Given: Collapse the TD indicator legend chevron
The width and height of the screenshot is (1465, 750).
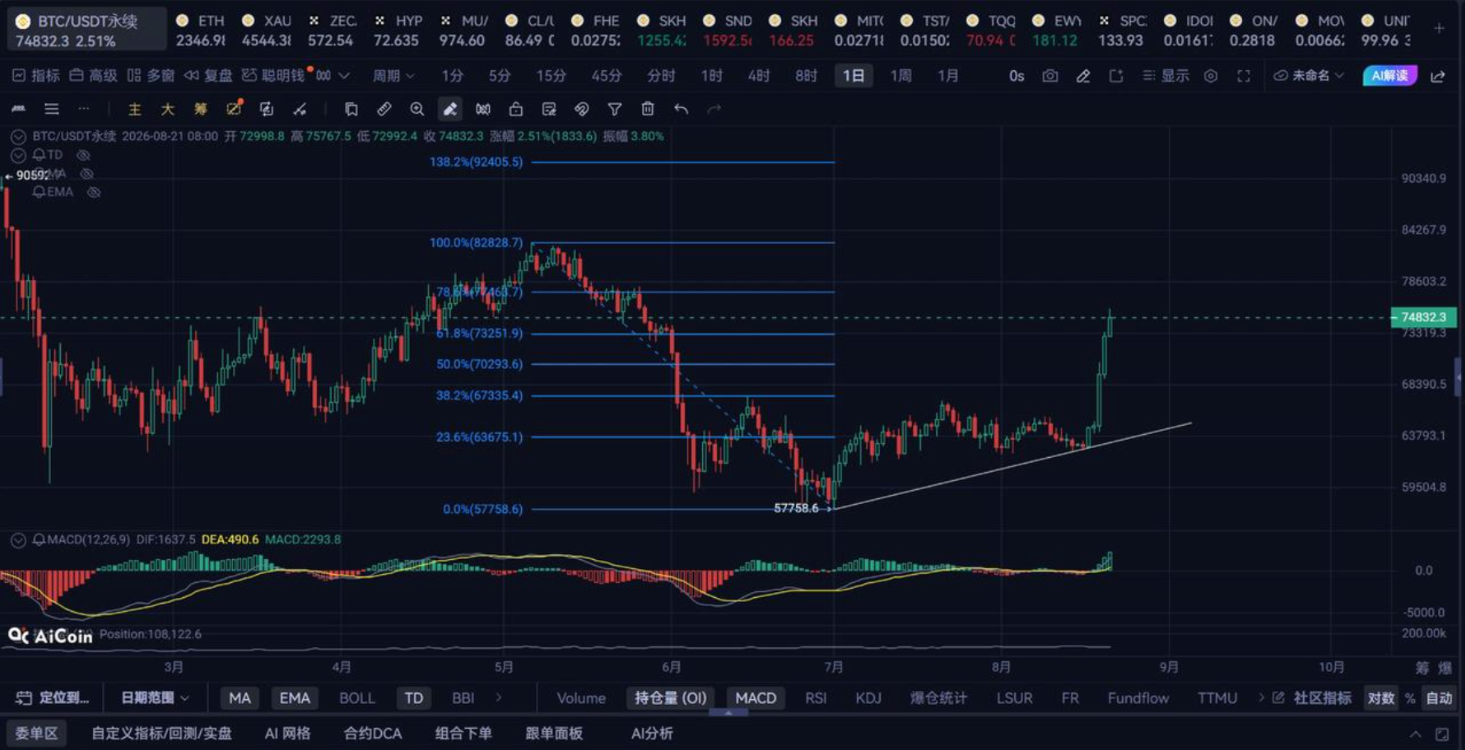Looking at the screenshot, I should pos(18,155).
